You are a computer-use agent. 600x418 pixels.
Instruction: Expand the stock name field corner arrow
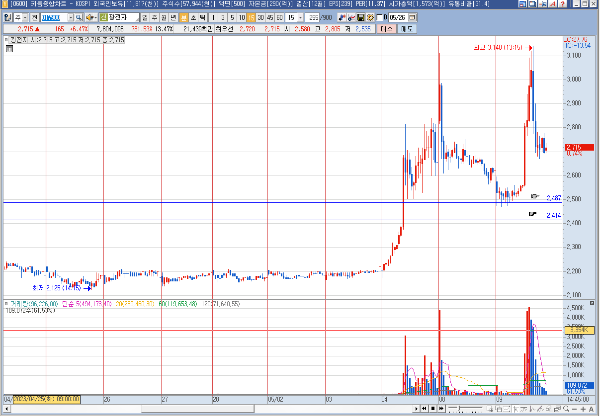click(137, 20)
